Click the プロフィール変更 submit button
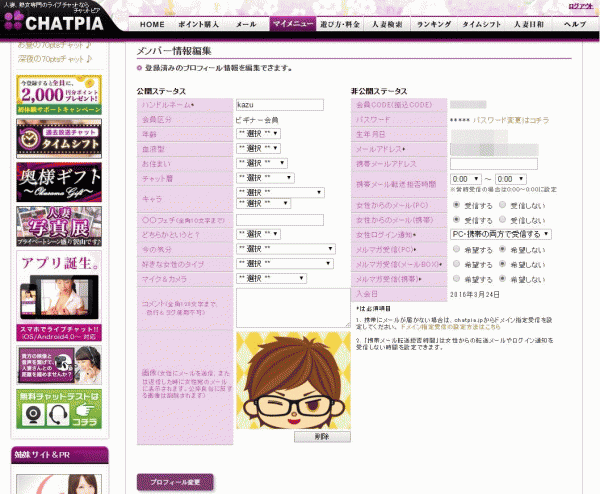Viewport: 600px width, 494px height. (x=175, y=482)
